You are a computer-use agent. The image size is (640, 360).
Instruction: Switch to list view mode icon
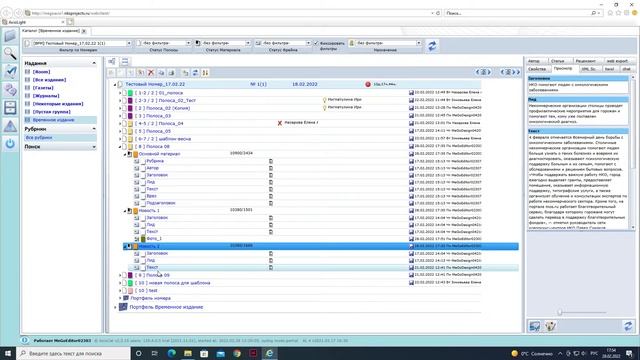click(x=125, y=62)
